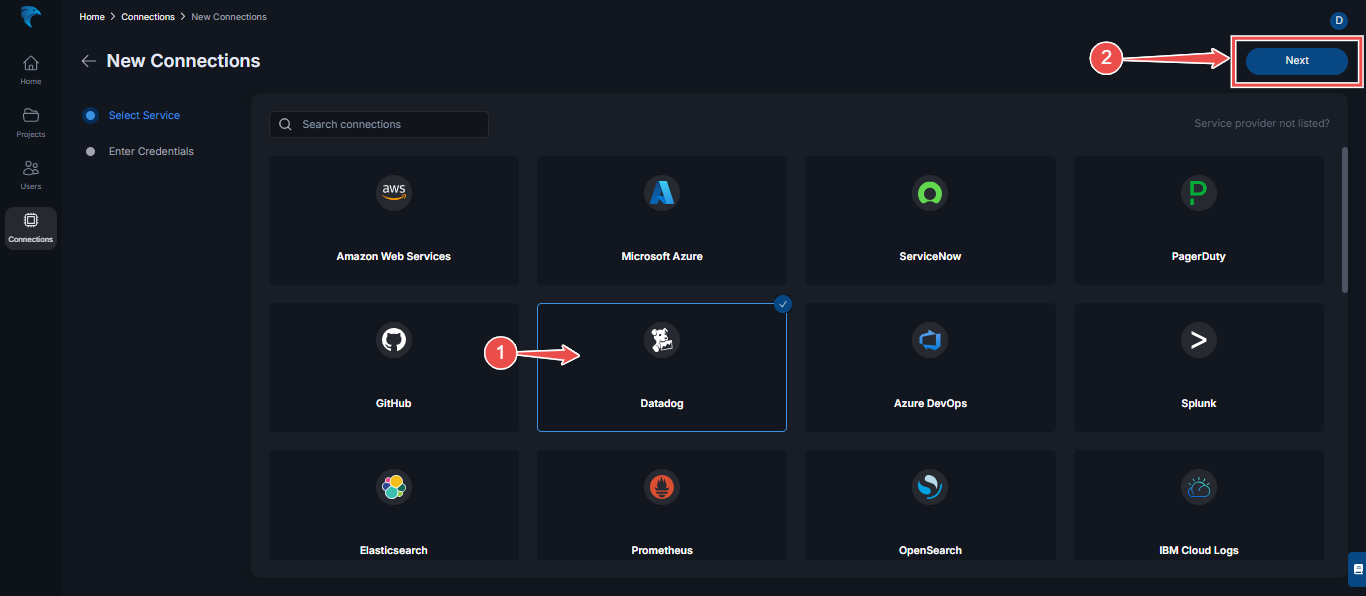Select the Prometheus connection icon
The width and height of the screenshot is (1366, 596).
[x=661, y=487]
